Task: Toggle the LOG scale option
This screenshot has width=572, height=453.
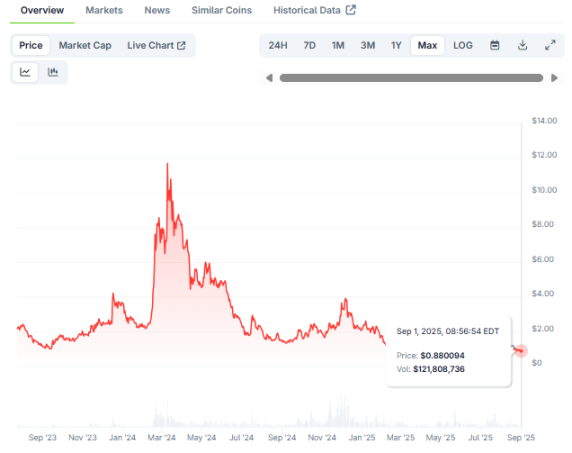Action: 463,45
